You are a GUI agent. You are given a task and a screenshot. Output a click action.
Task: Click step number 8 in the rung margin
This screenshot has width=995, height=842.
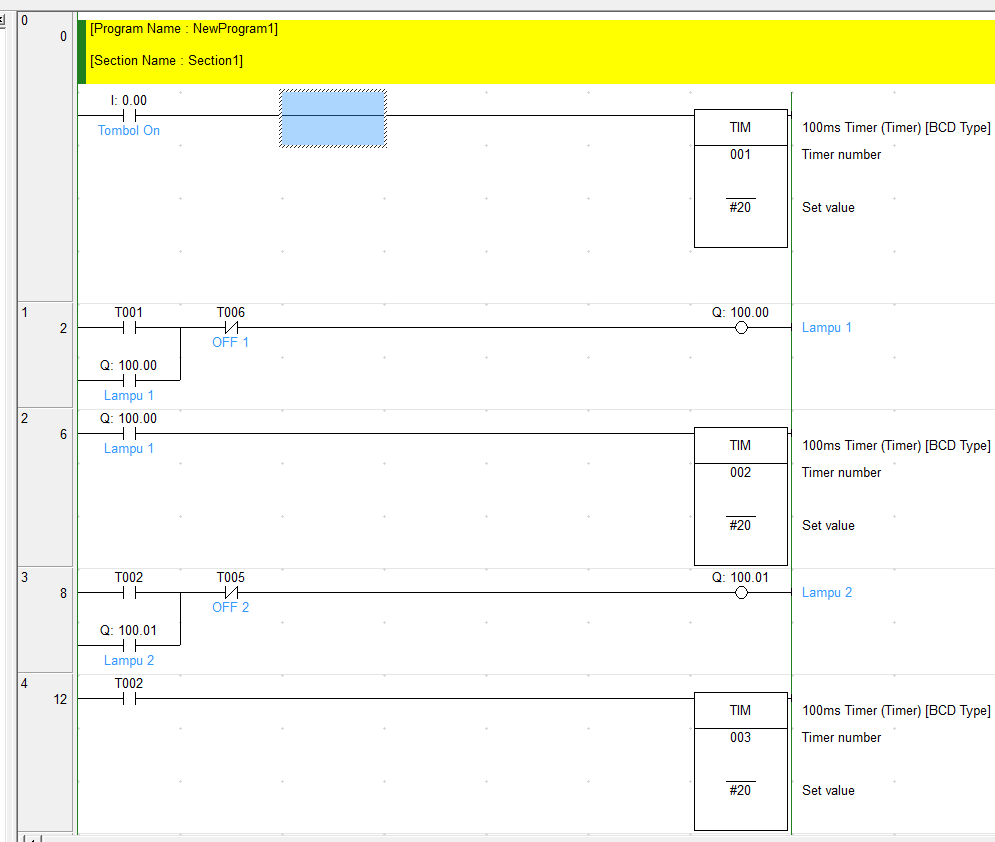pyautogui.click(x=63, y=593)
